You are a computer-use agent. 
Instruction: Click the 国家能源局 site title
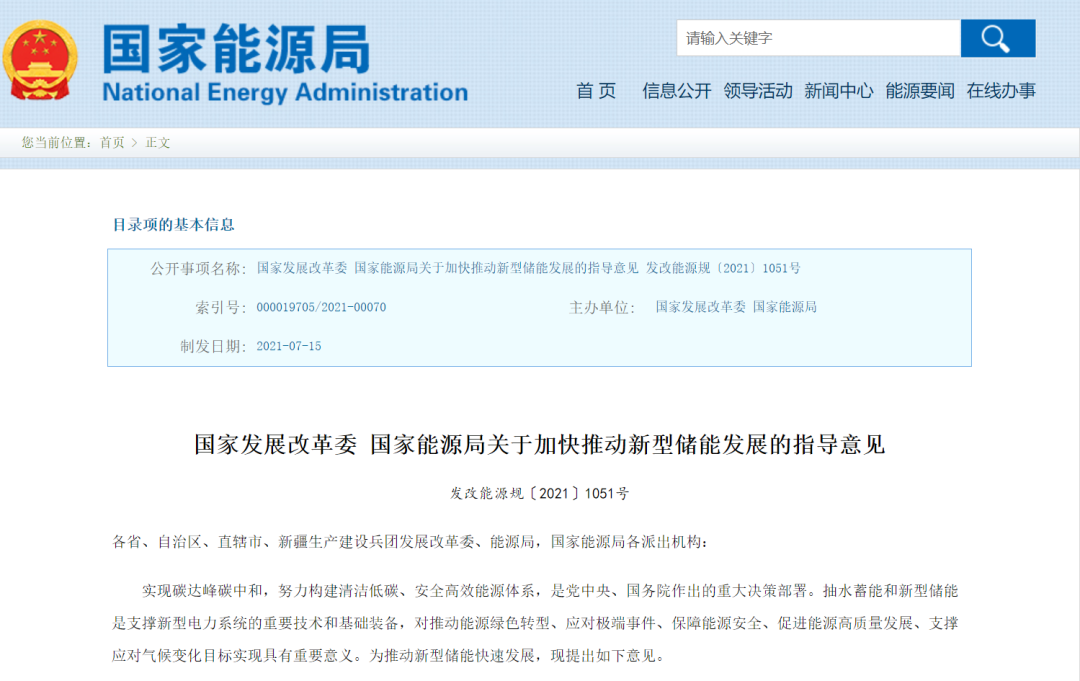[236, 49]
